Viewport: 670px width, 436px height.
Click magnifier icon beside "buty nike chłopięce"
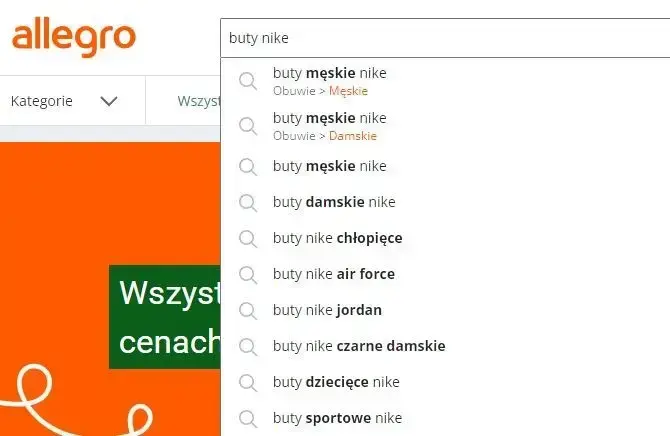247,238
